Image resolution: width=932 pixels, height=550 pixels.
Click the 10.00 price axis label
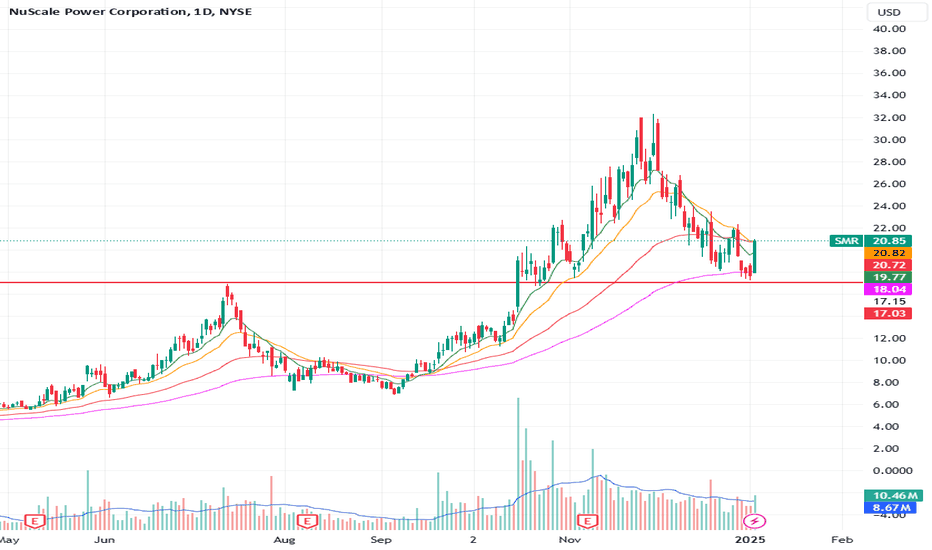(x=889, y=360)
